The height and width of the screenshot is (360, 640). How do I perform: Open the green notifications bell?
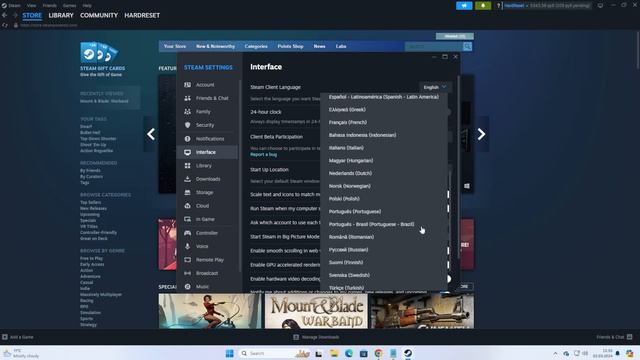tap(483, 6)
